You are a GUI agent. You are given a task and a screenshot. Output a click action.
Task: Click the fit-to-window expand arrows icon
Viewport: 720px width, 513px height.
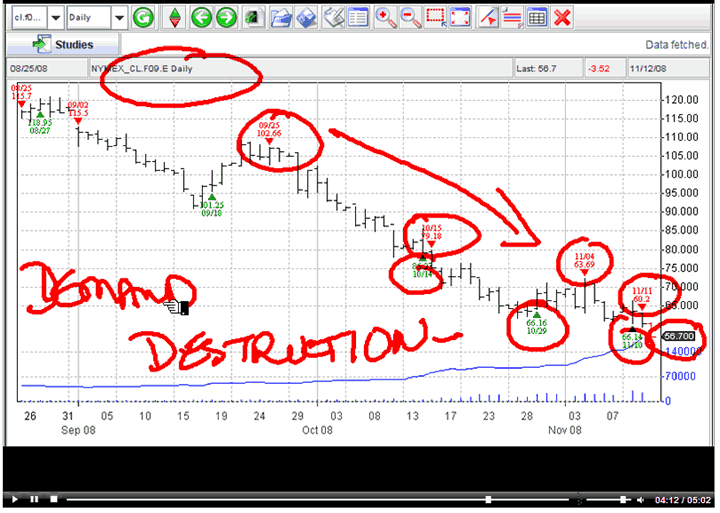(x=460, y=18)
